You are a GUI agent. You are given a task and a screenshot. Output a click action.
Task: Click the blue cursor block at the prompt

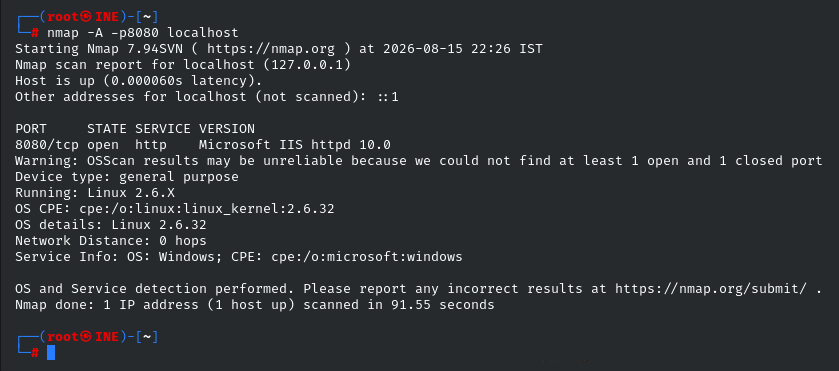tap(51, 352)
